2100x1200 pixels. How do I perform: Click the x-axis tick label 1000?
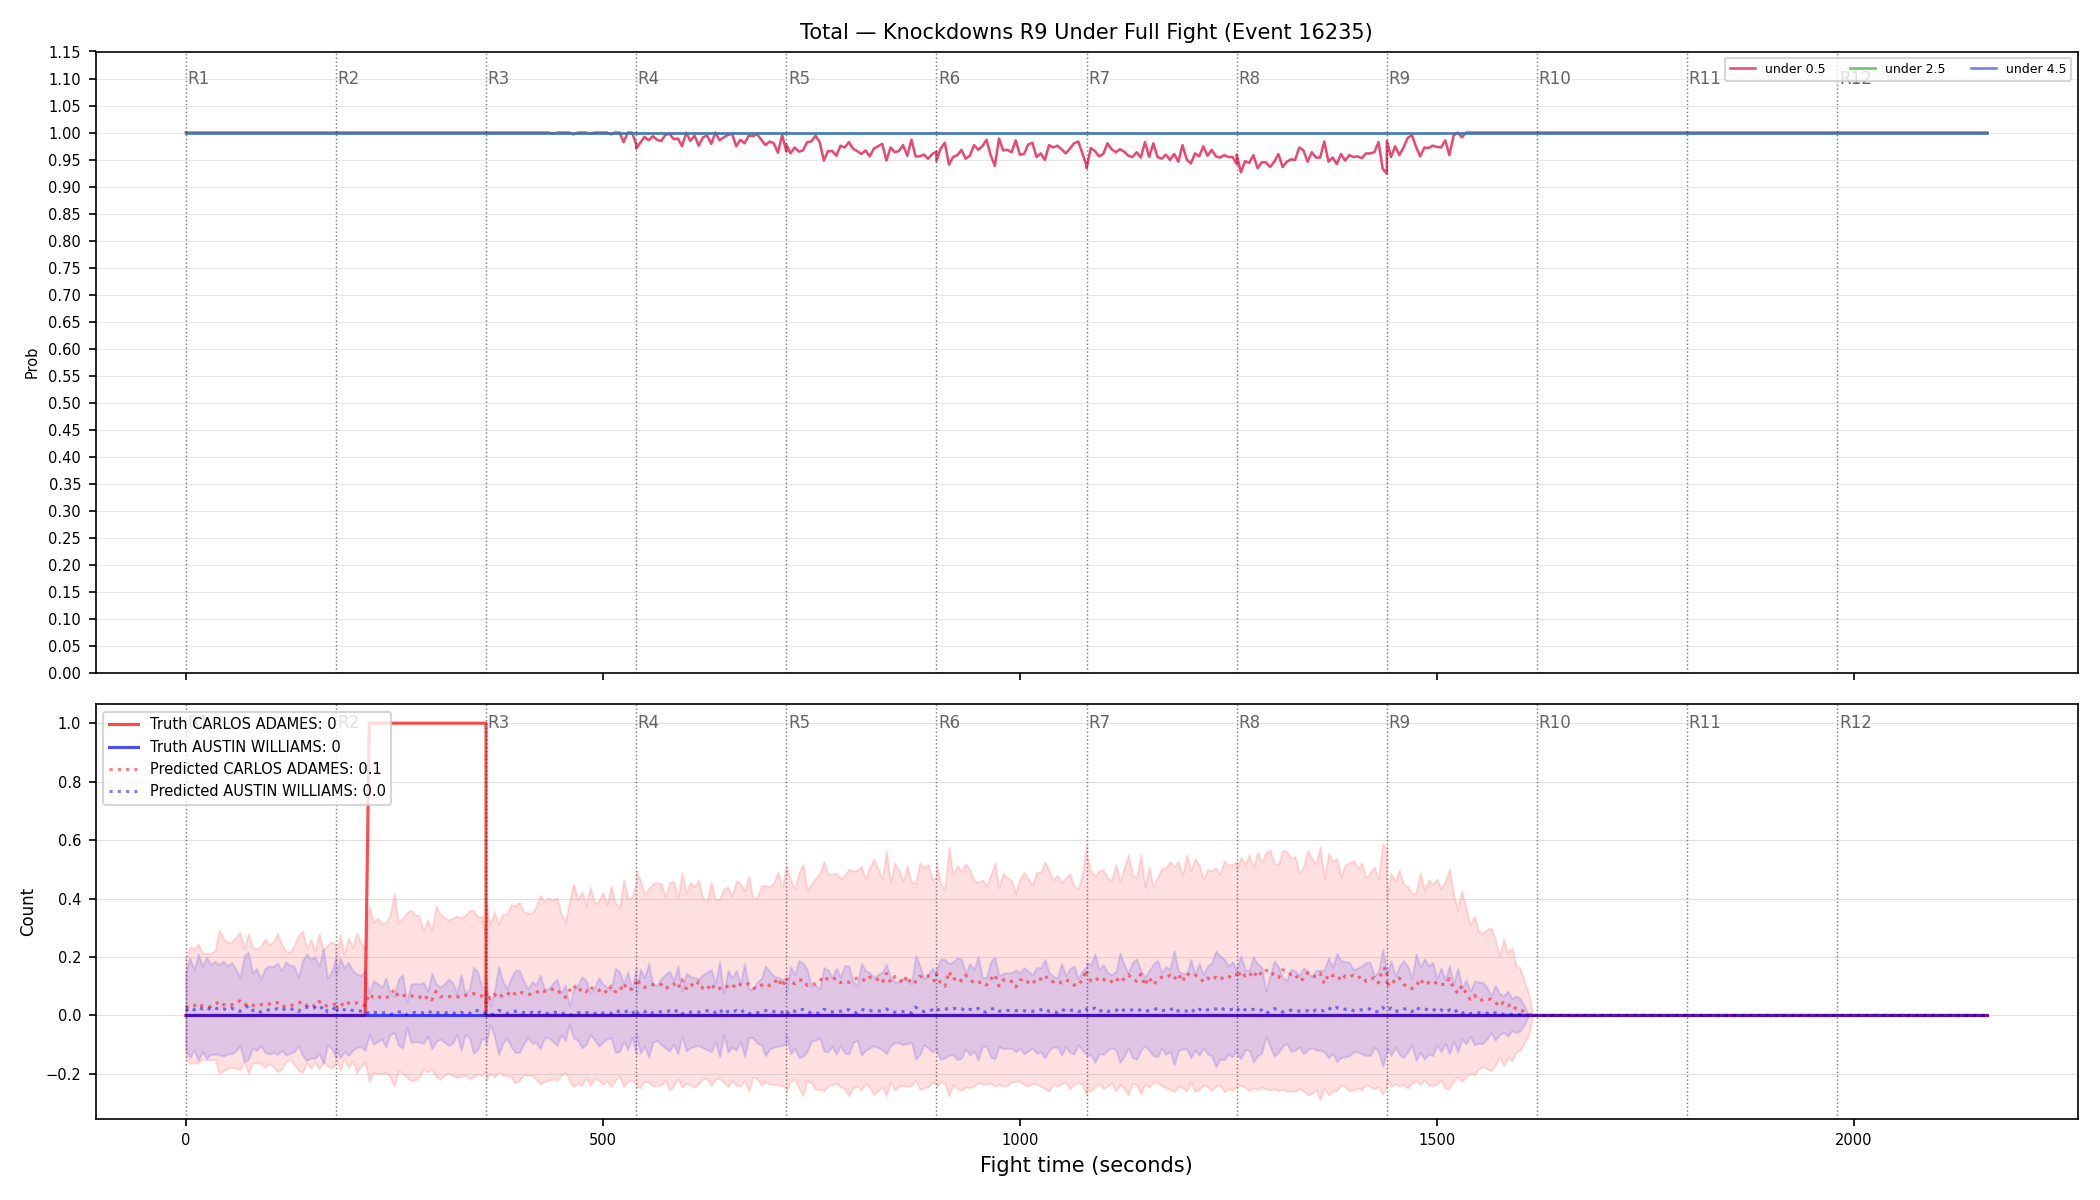(x=1020, y=1139)
